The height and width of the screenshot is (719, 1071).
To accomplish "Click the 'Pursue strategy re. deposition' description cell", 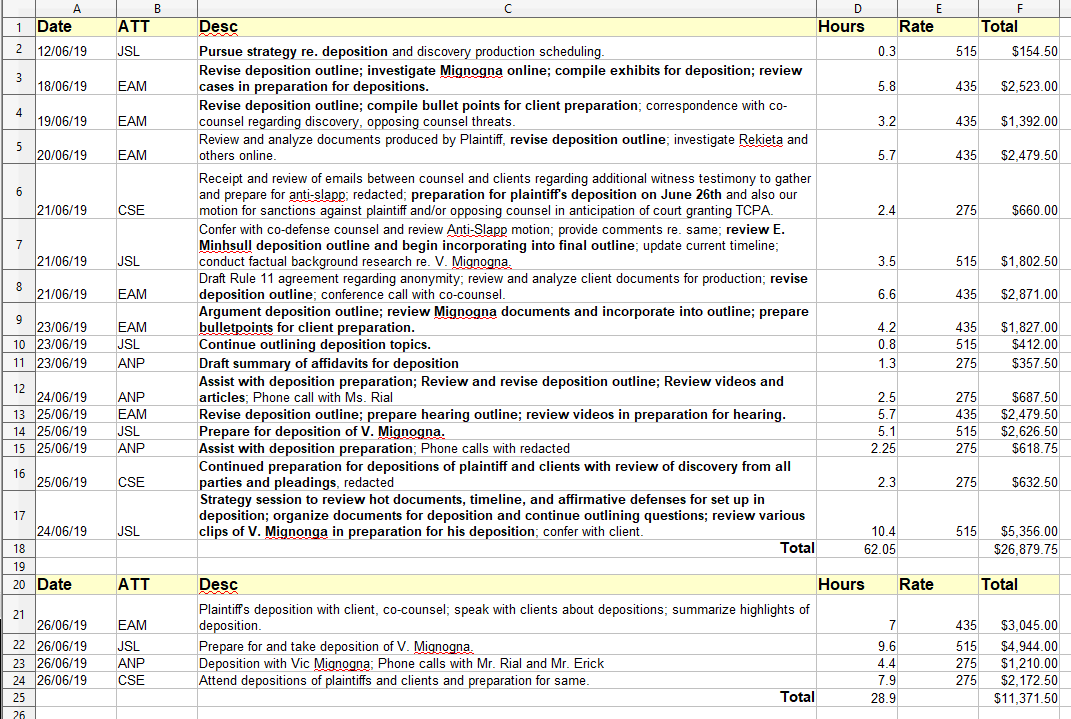I will point(507,48).
